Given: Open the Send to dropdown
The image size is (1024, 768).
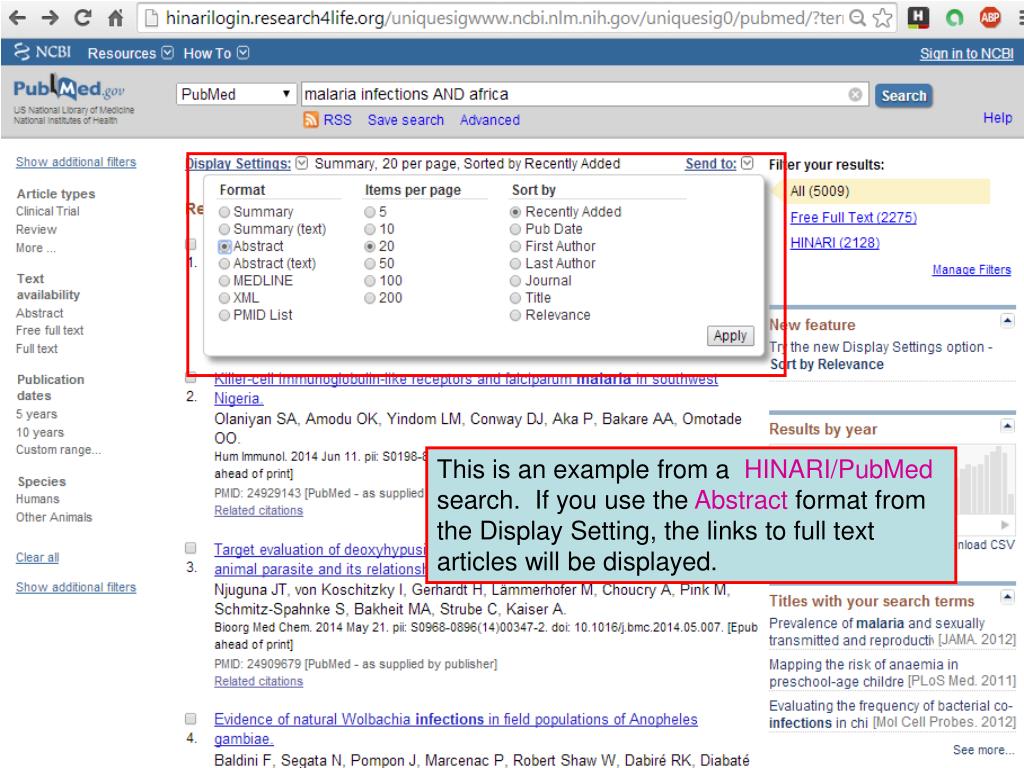Looking at the screenshot, I should (719, 163).
